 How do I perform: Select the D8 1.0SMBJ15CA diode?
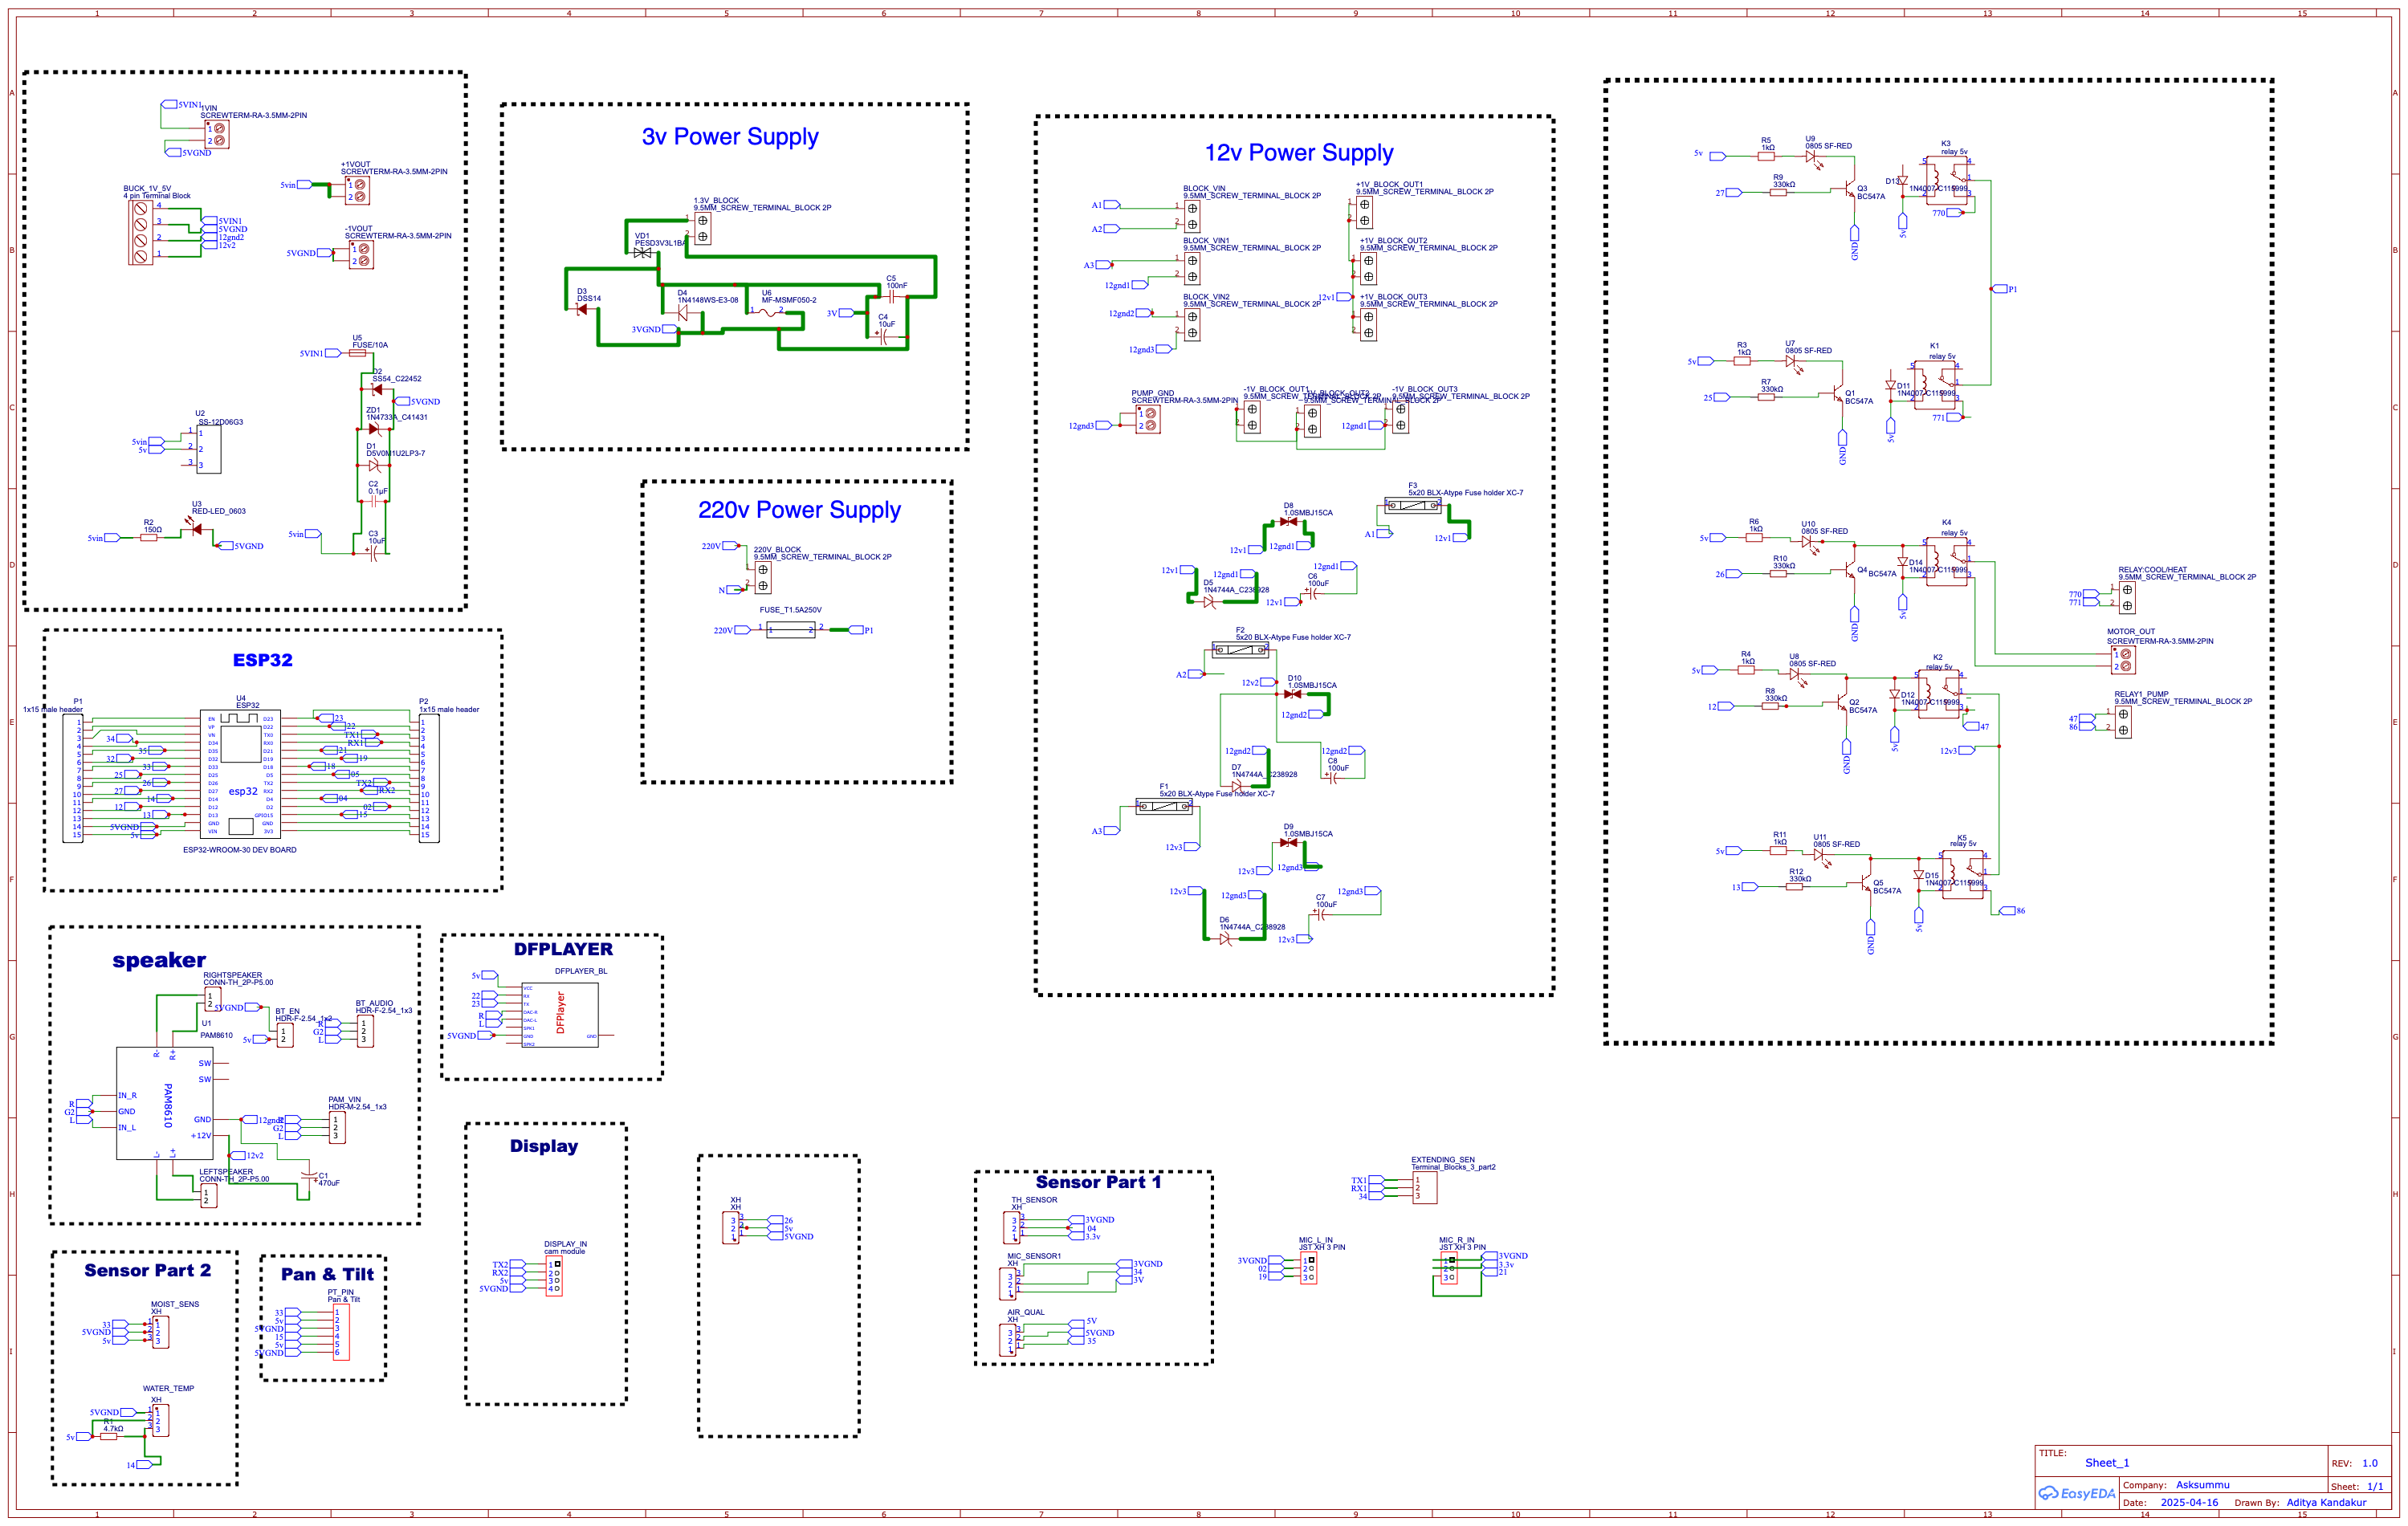click(1288, 521)
